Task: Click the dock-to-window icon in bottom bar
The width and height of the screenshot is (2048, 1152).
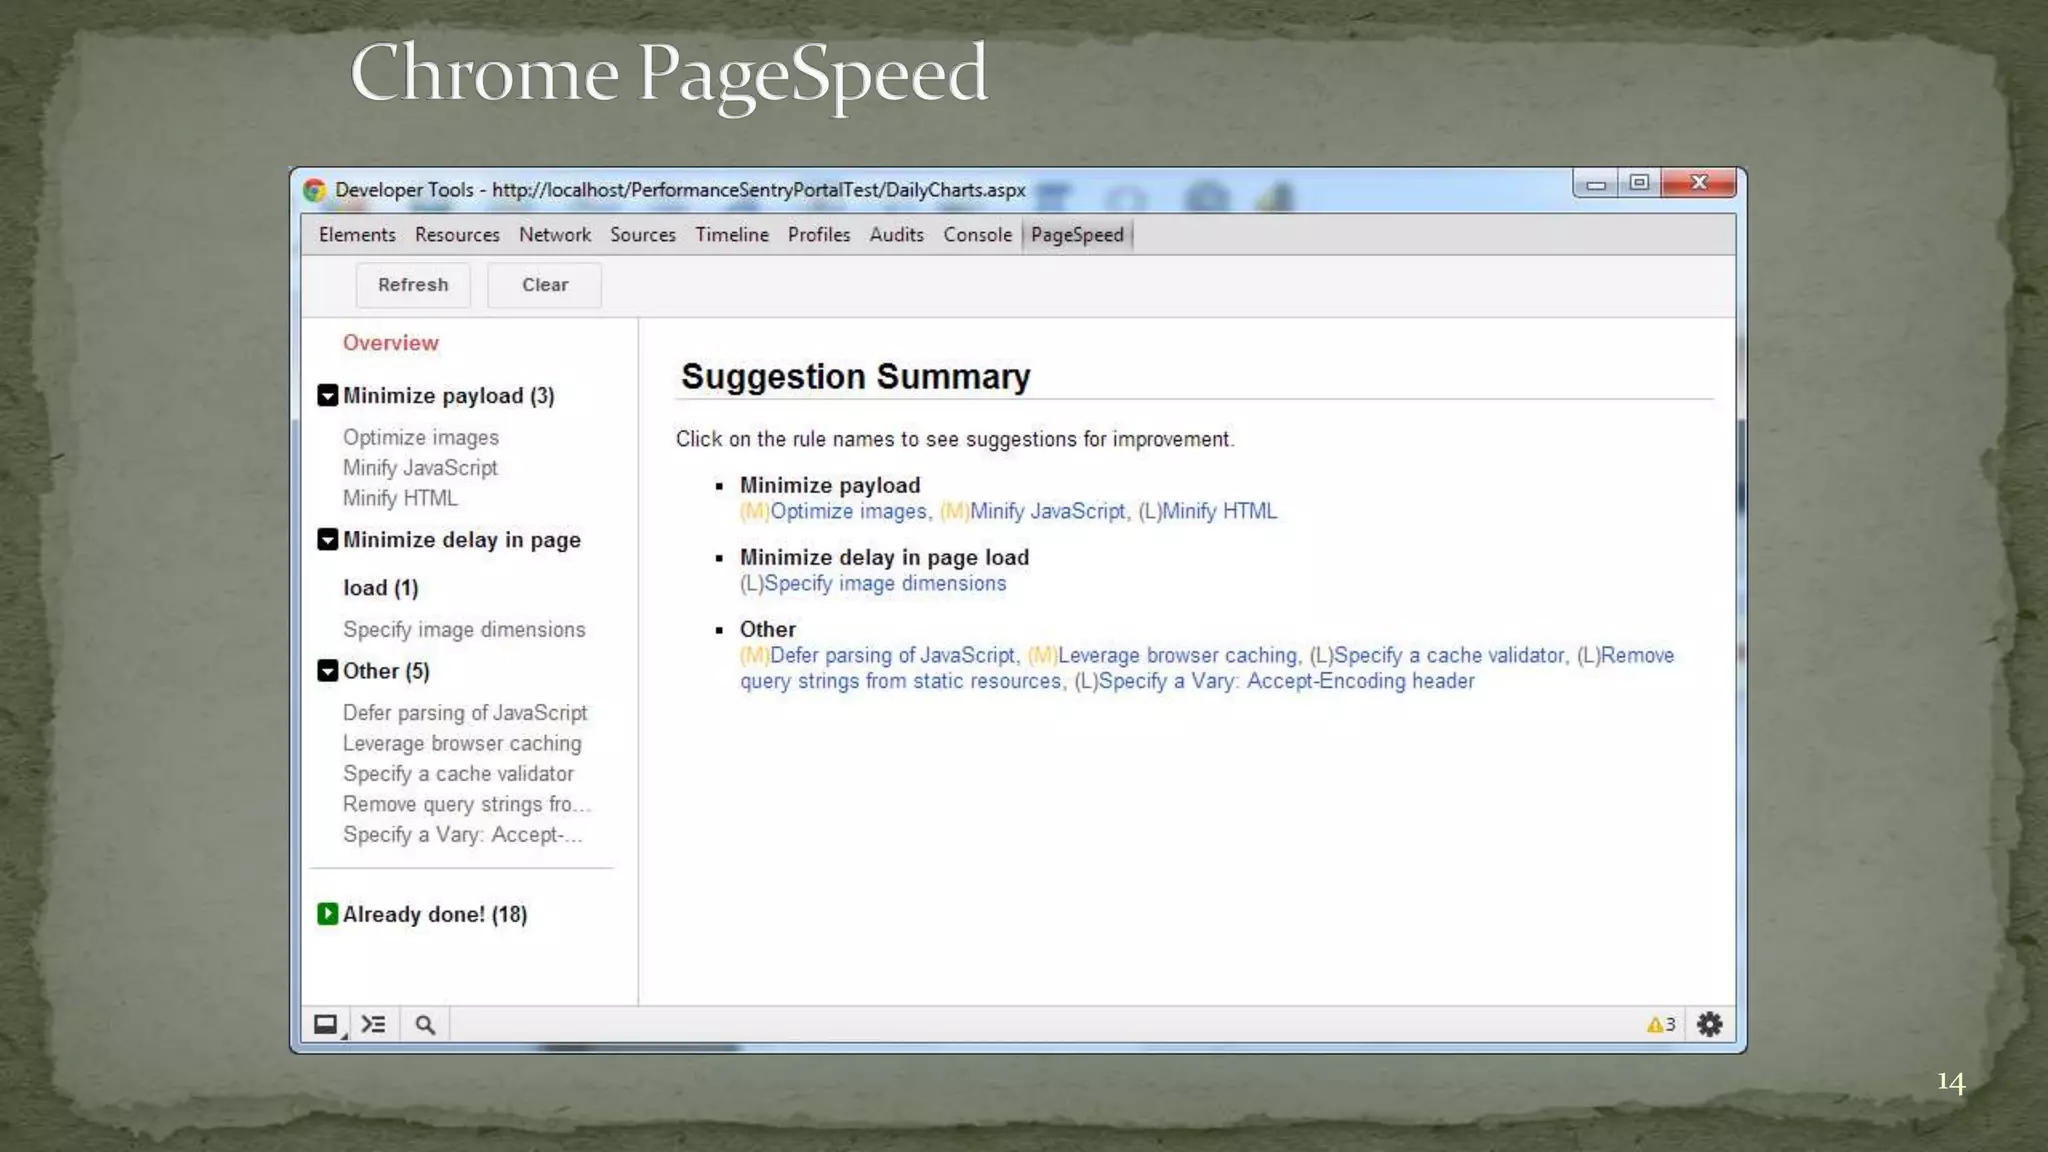Action: (x=326, y=1024)
